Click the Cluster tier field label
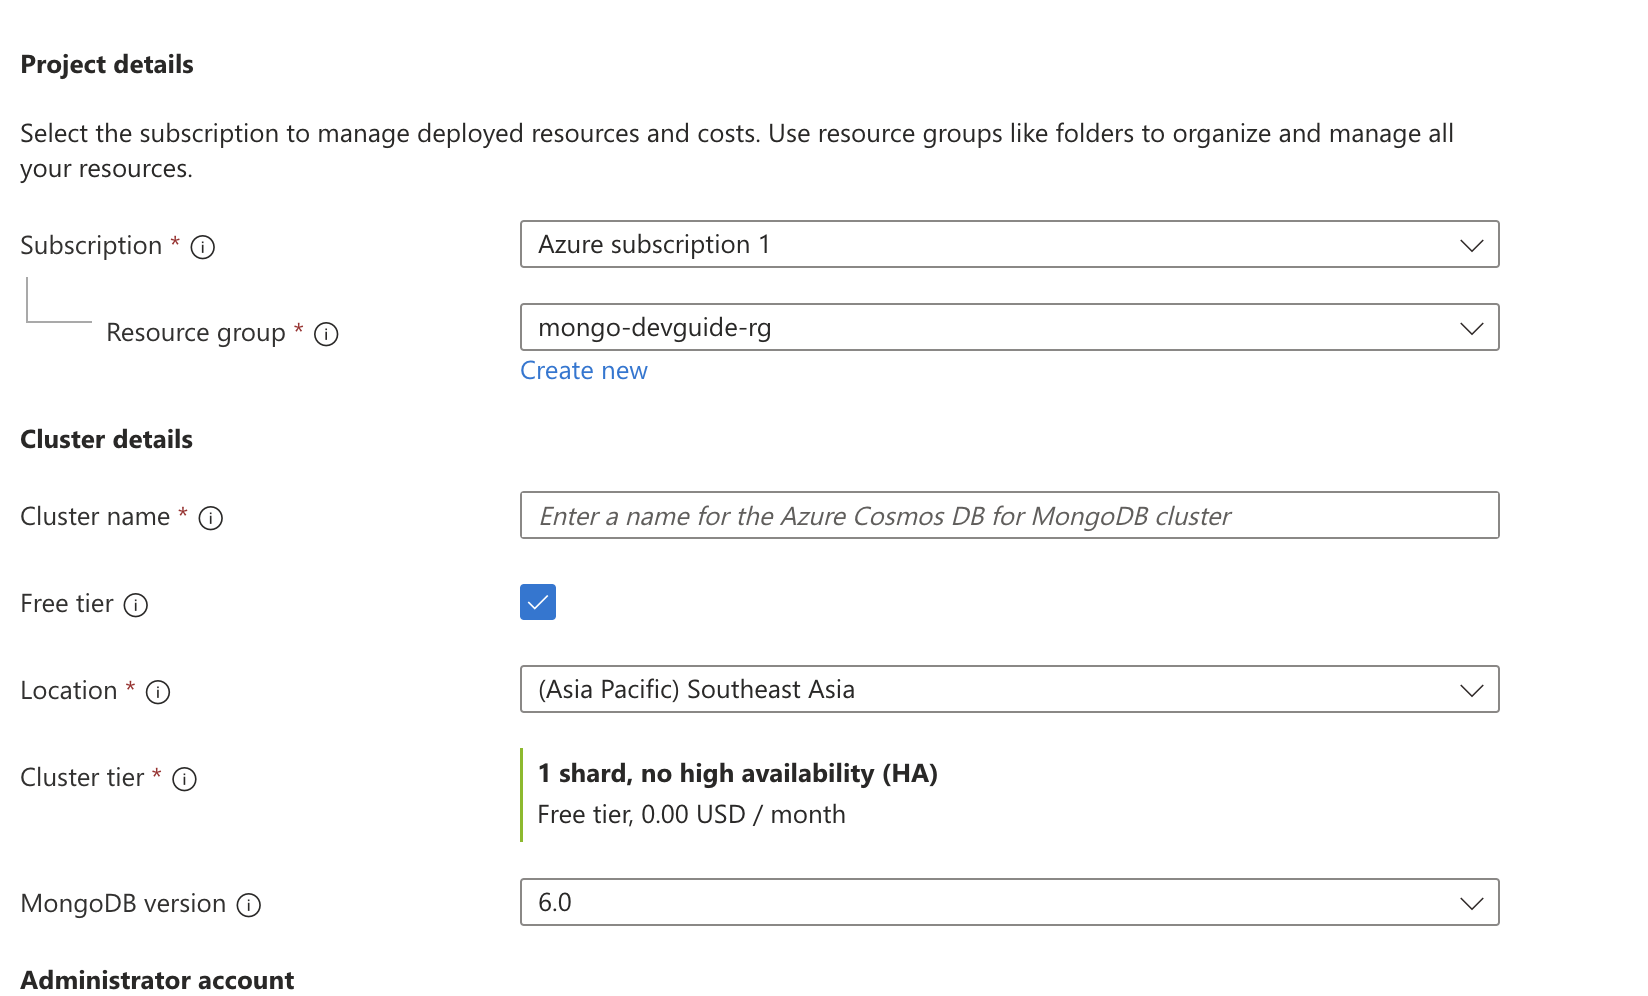The height and width of the screenshot is (996, 1648). [82, 778]
